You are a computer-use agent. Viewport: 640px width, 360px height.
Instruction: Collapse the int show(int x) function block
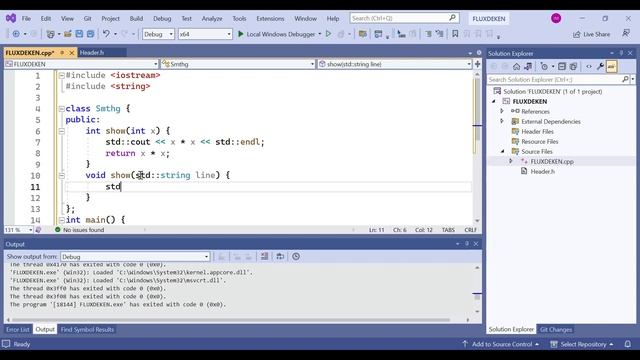click(x=62, y=131)
